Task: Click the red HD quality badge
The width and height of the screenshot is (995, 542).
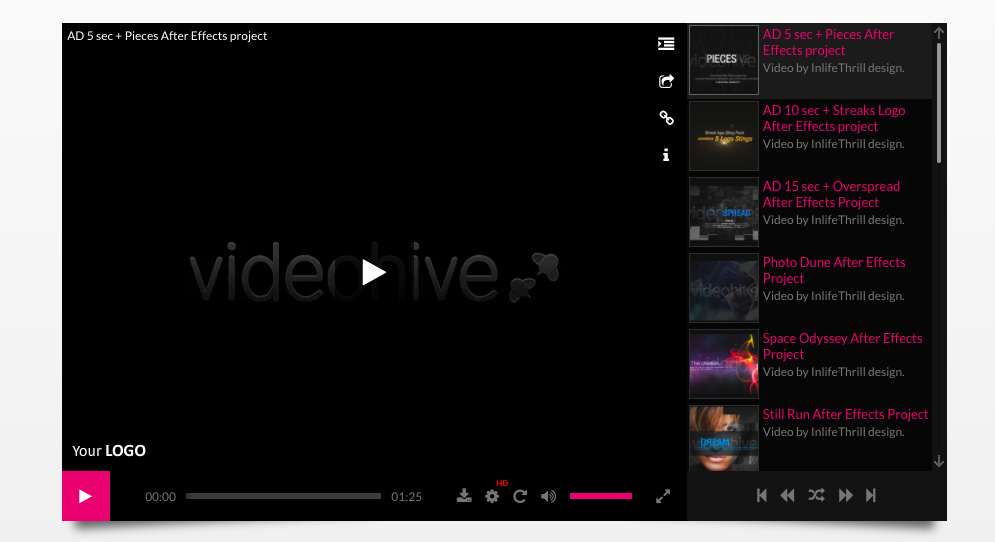Action: [x=502, y=483]
